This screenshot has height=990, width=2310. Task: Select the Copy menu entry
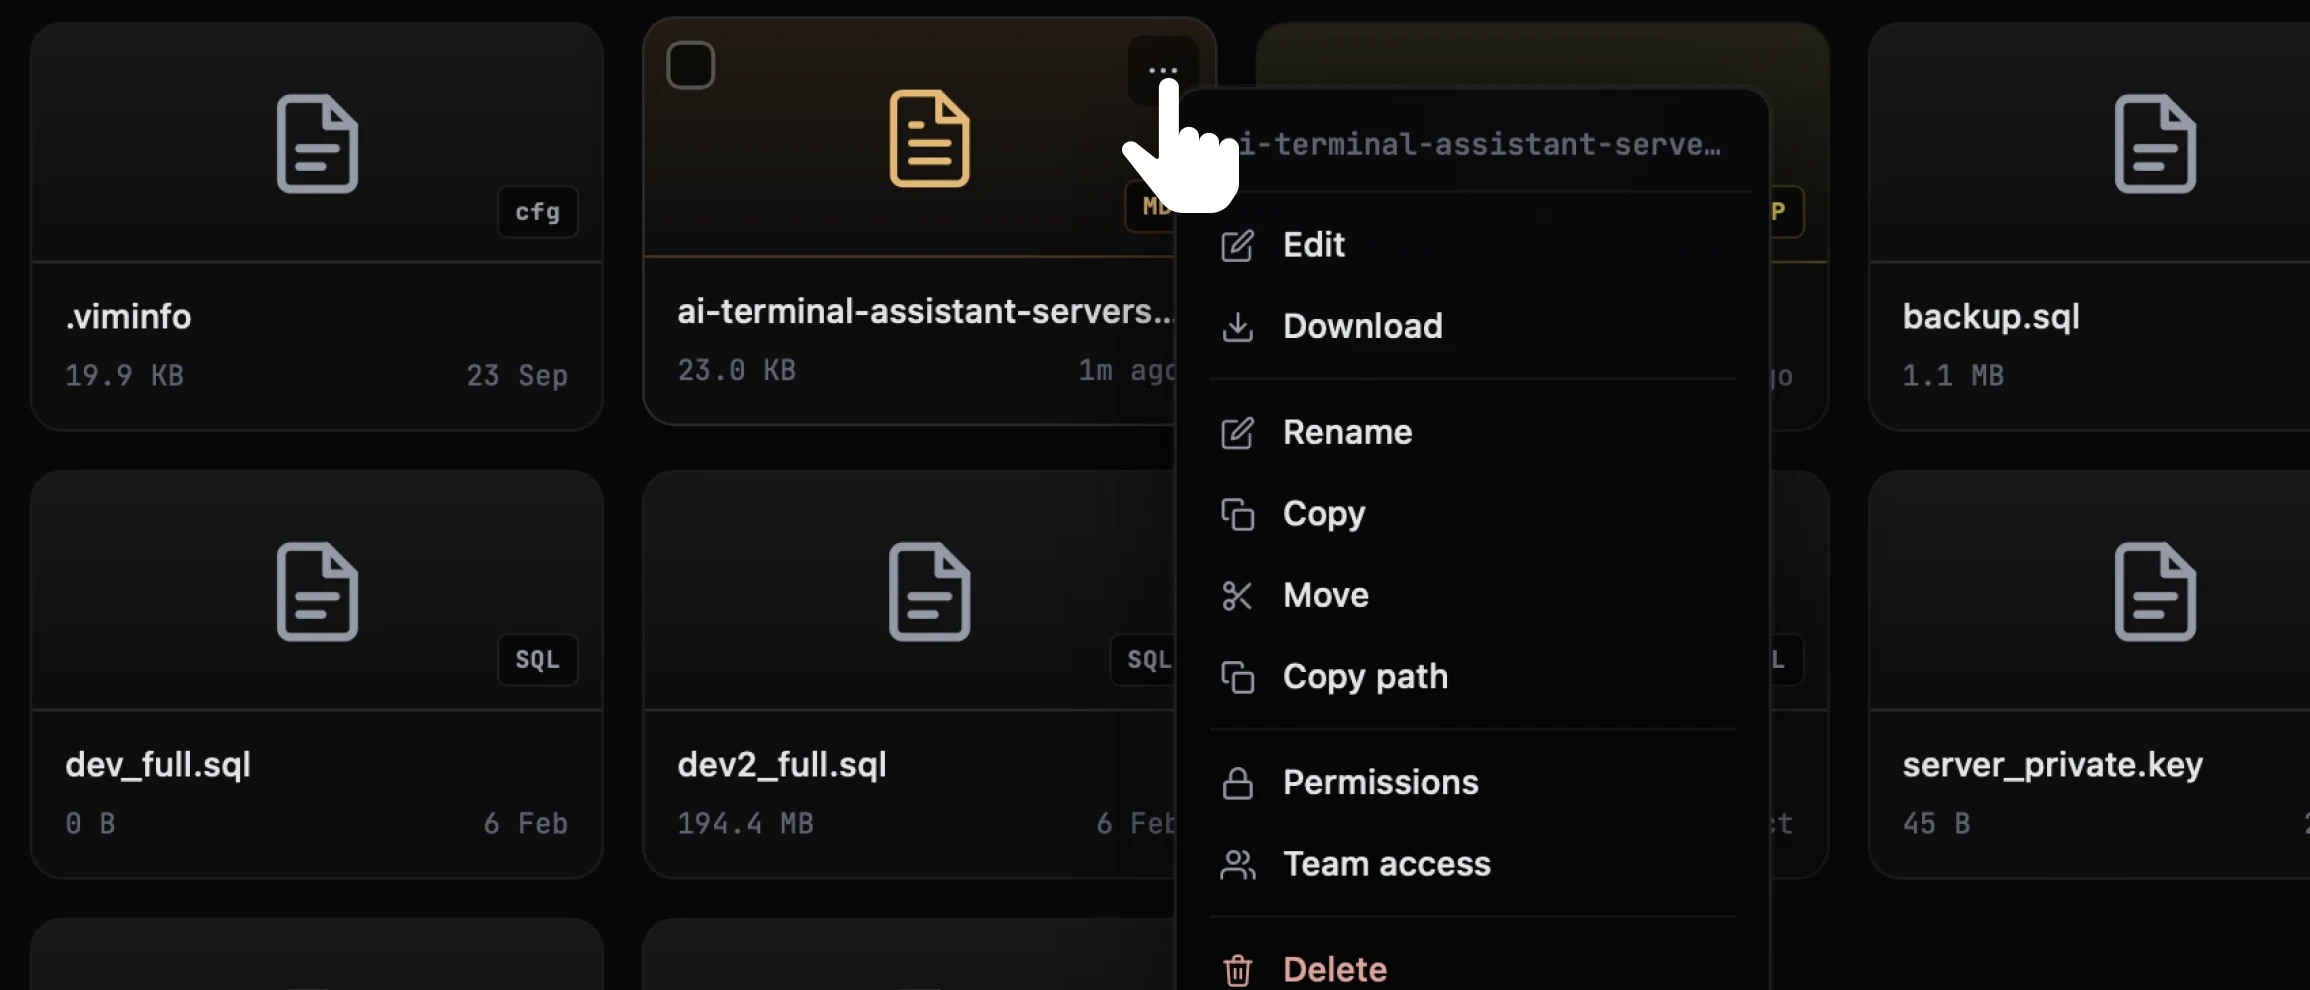pyautogui.click(x=1472, y=514)
